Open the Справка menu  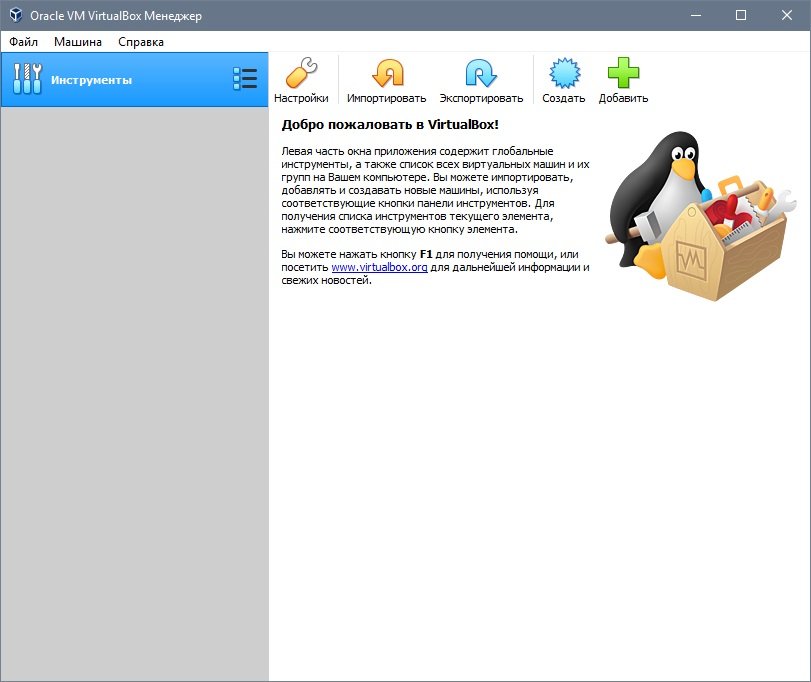tap(141, 42)
